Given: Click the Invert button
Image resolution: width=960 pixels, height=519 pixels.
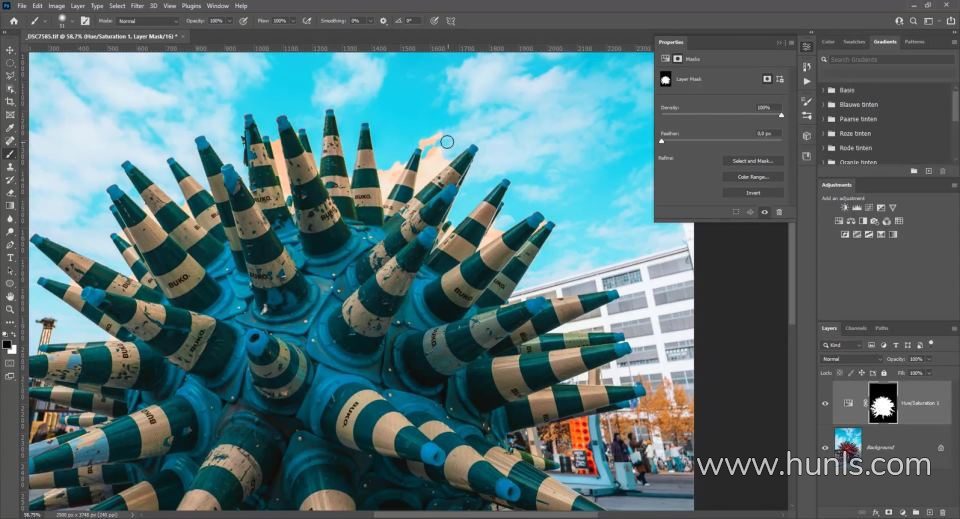Looking at the screenshot, I should [x=753, y=193].
